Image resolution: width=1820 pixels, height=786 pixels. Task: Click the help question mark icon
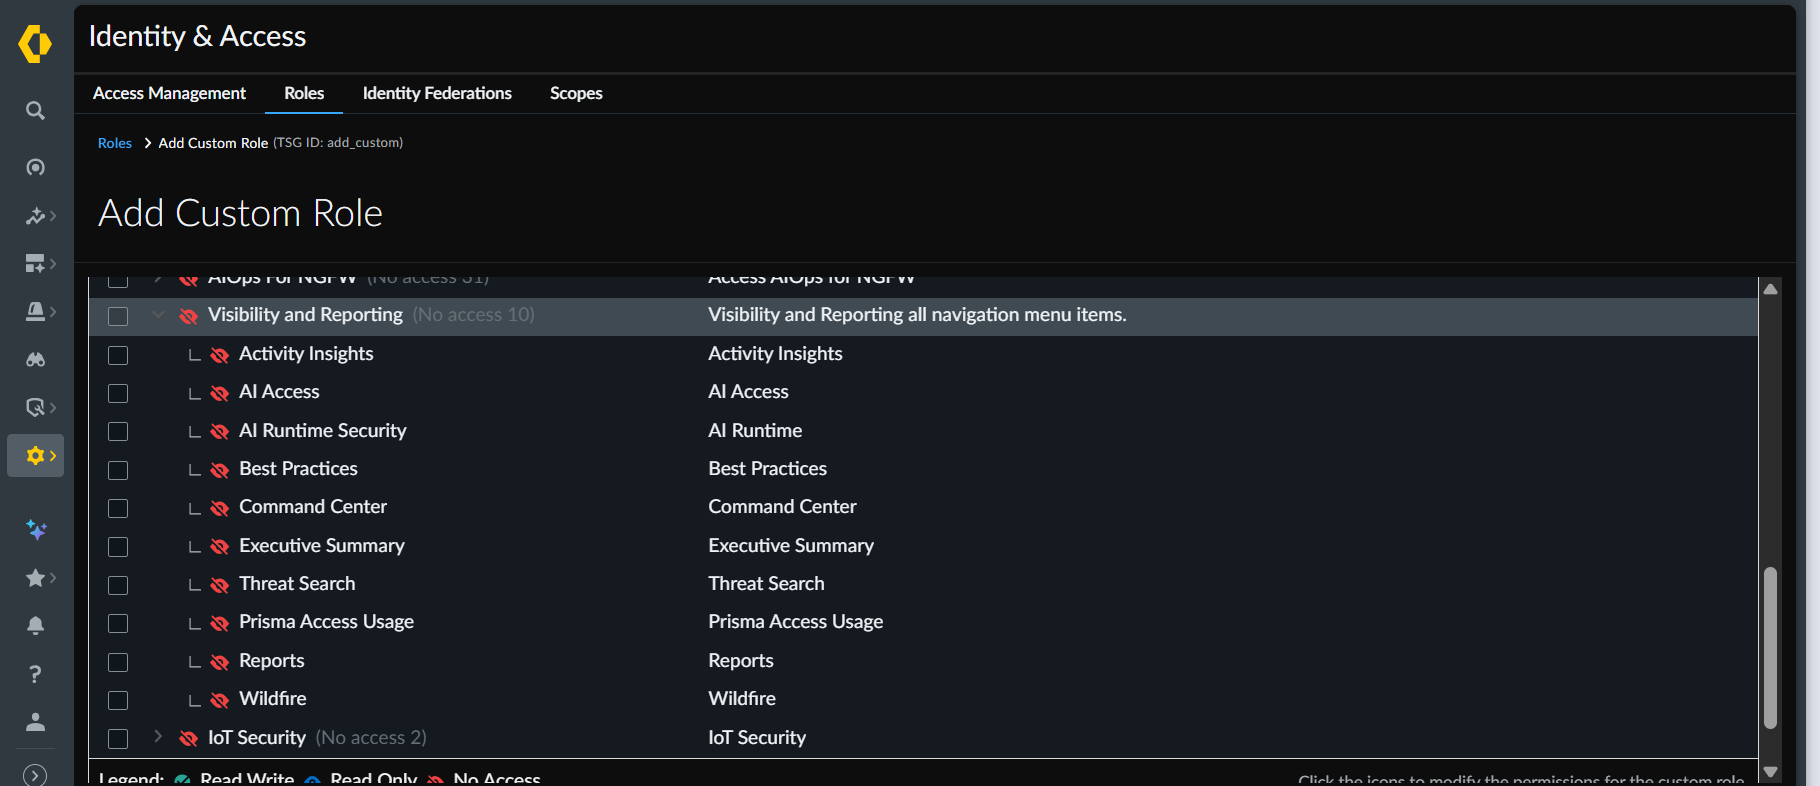[x=35, y=674]
